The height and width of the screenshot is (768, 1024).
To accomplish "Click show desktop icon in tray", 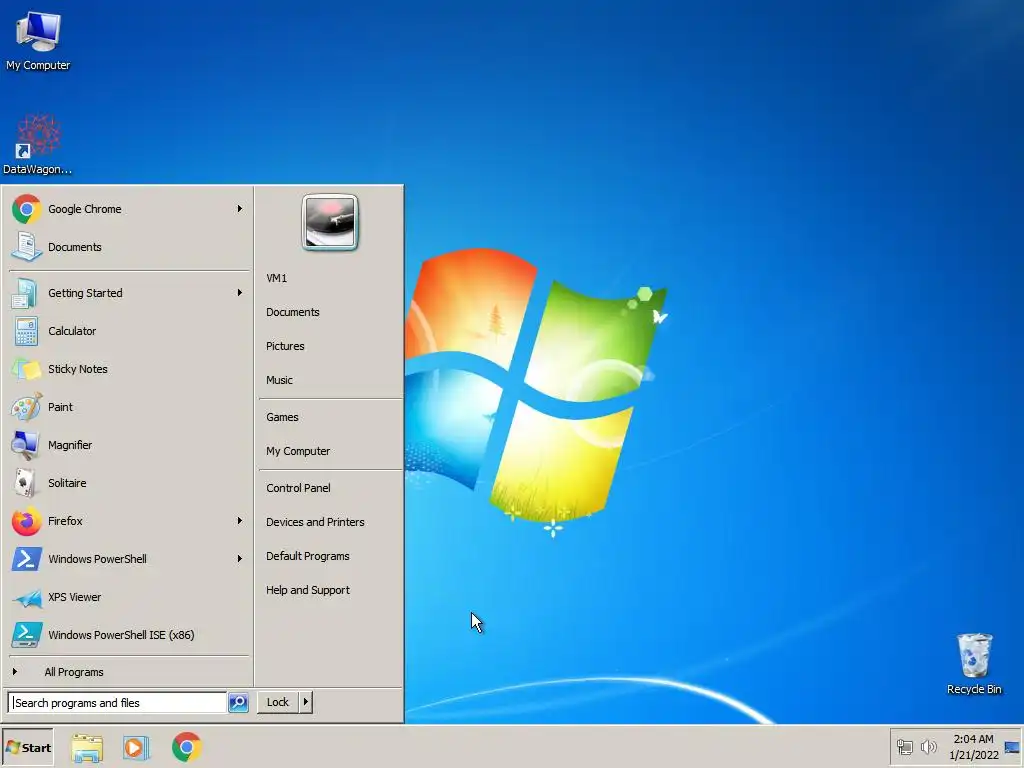I will (1012, 747).
